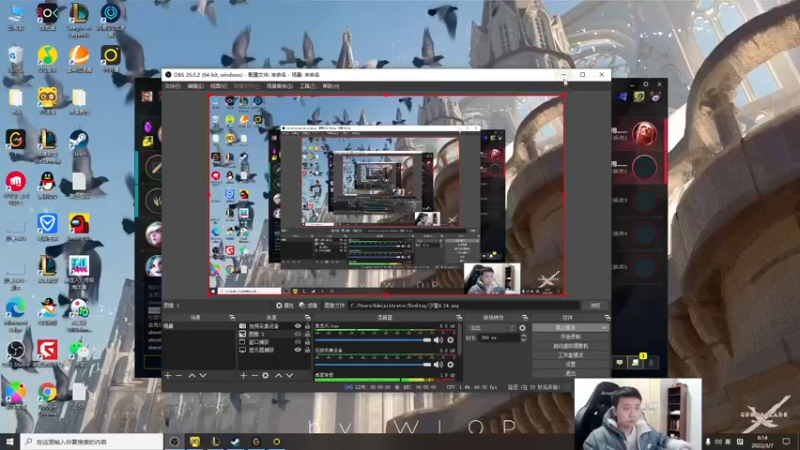Toggle visibility of the window capture source
Screen dimensions: 800x450
click(298, 342)
